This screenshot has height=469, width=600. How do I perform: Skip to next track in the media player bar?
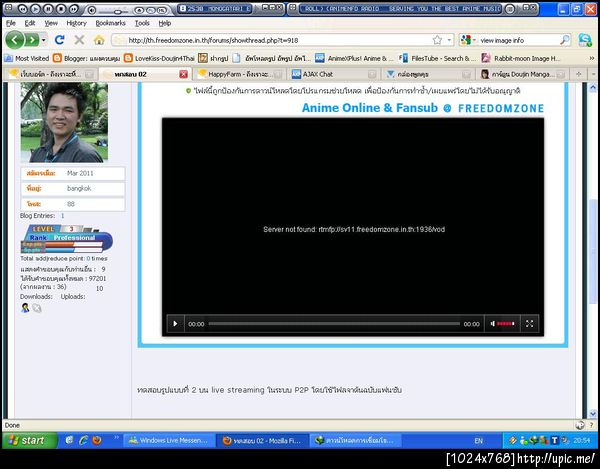point(73,9)
